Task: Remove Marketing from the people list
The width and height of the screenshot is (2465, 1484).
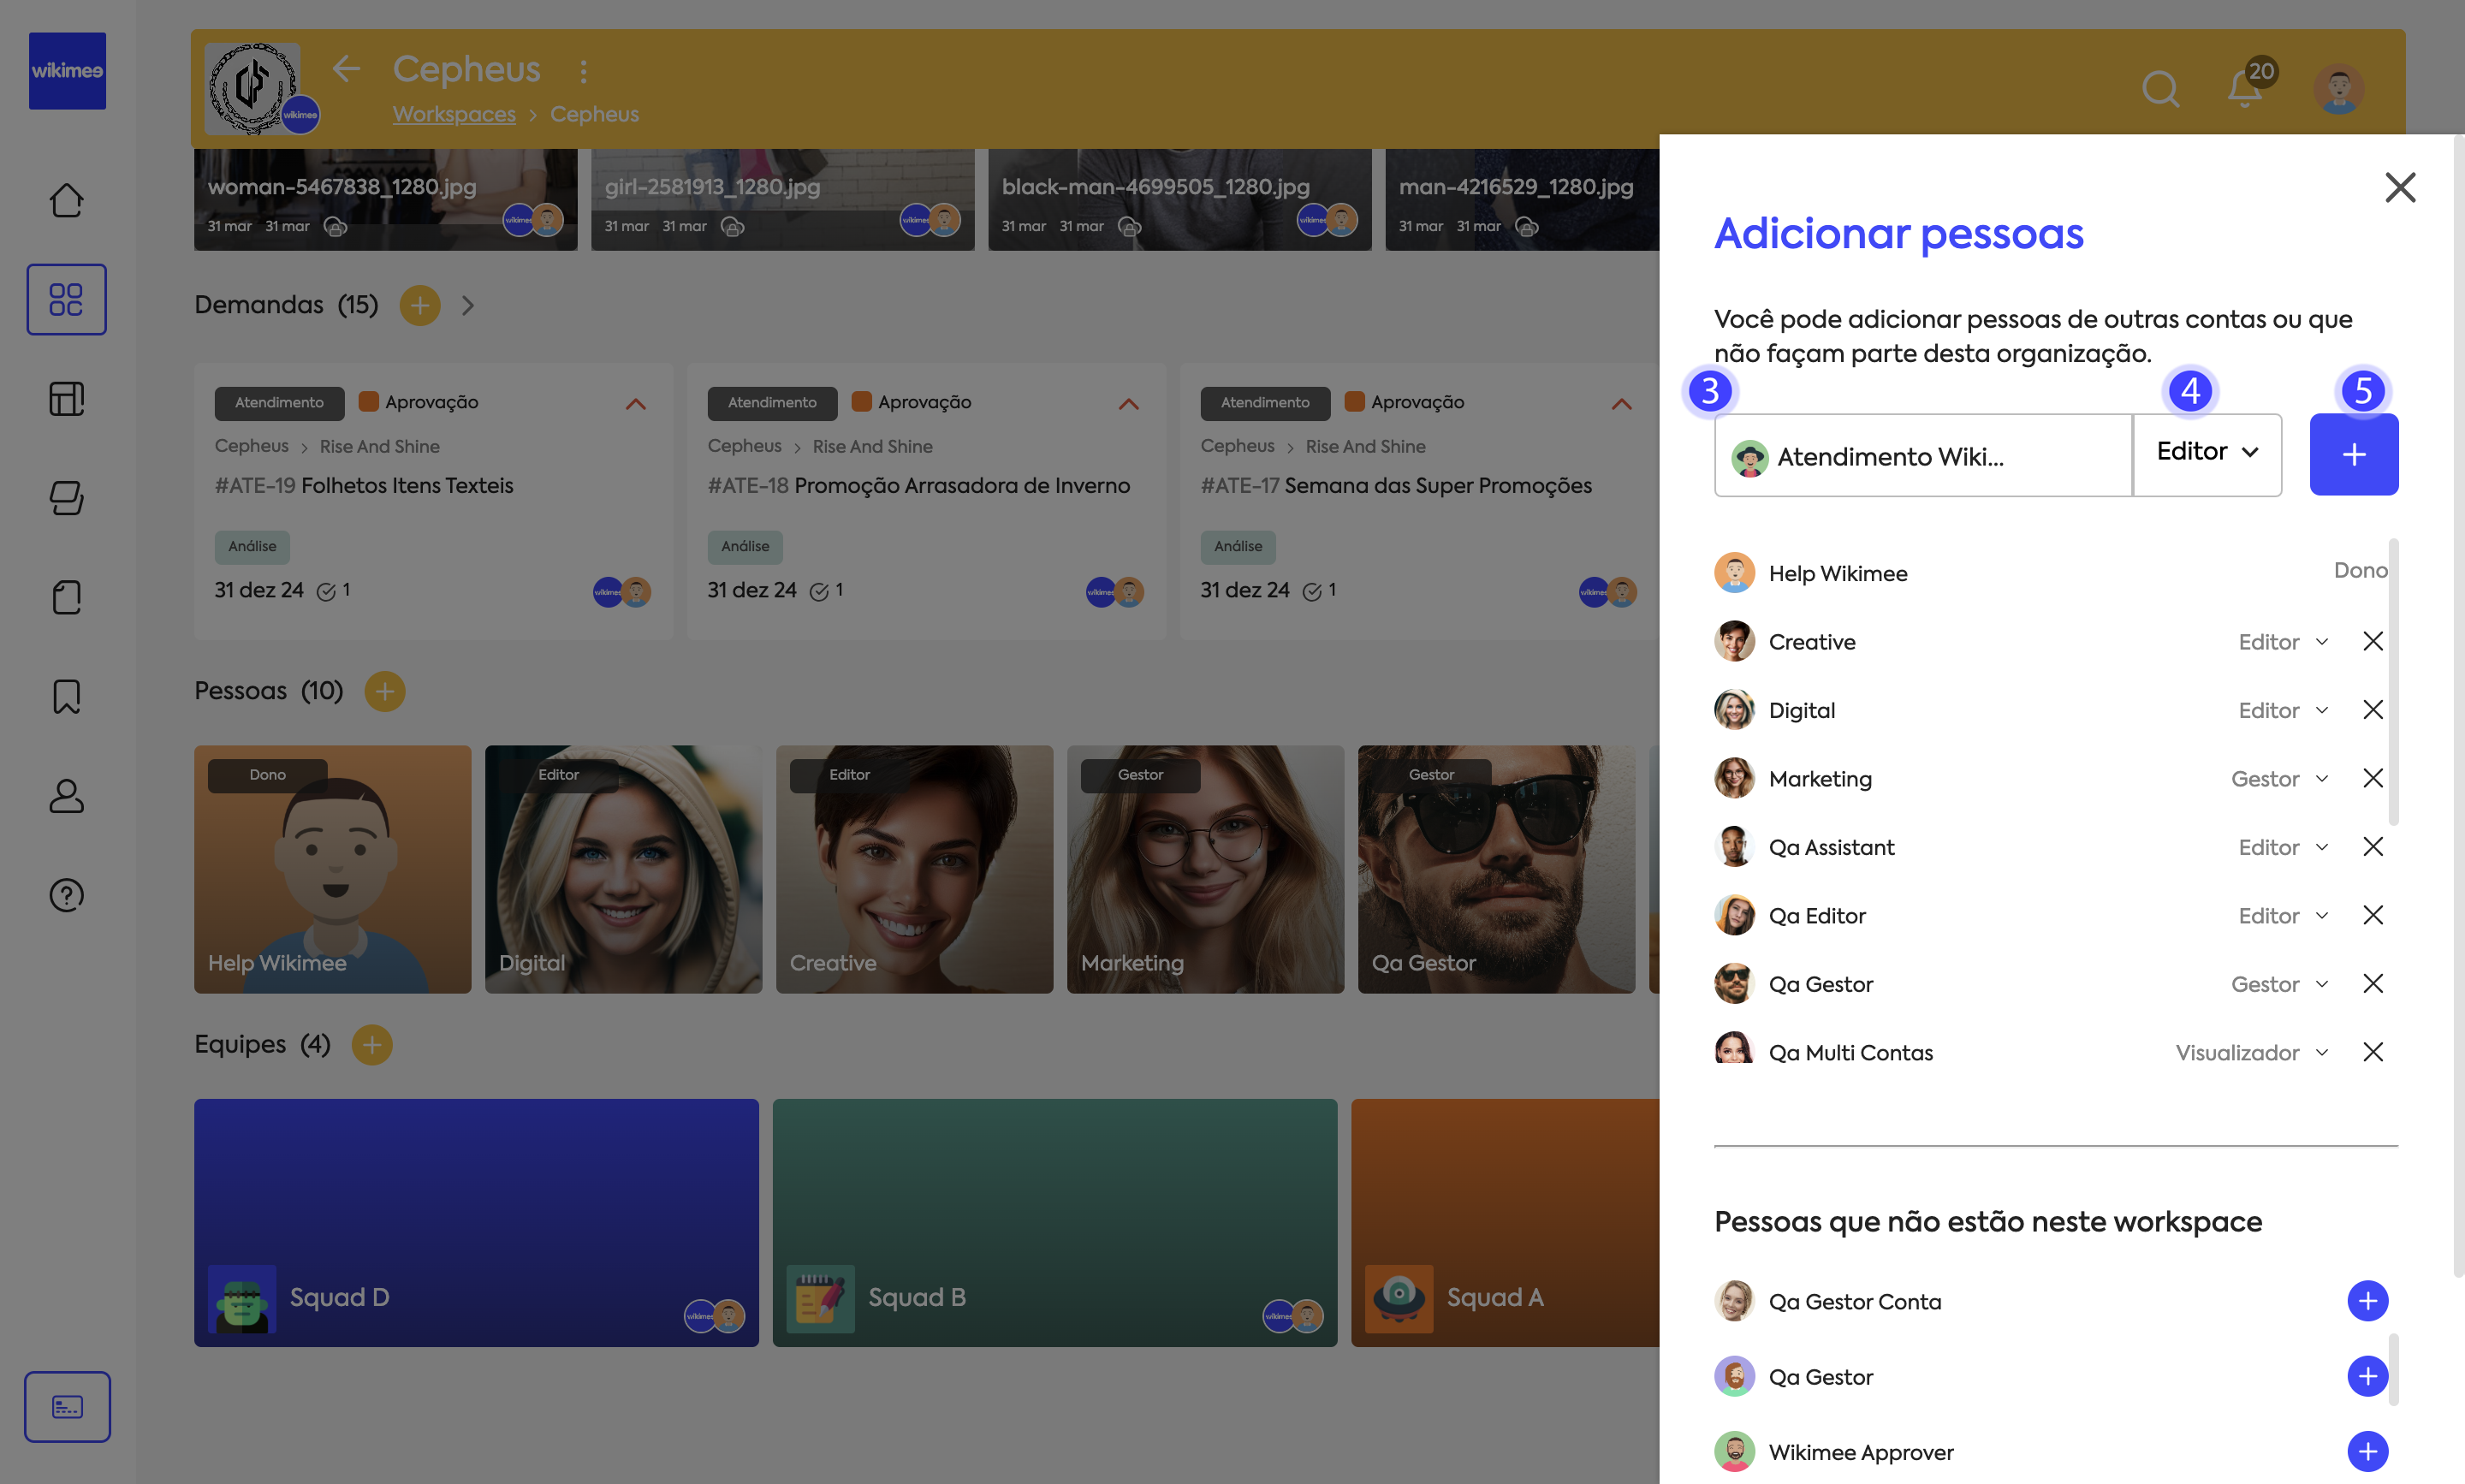Action: pyautogui.click(x=2372, y=778)
